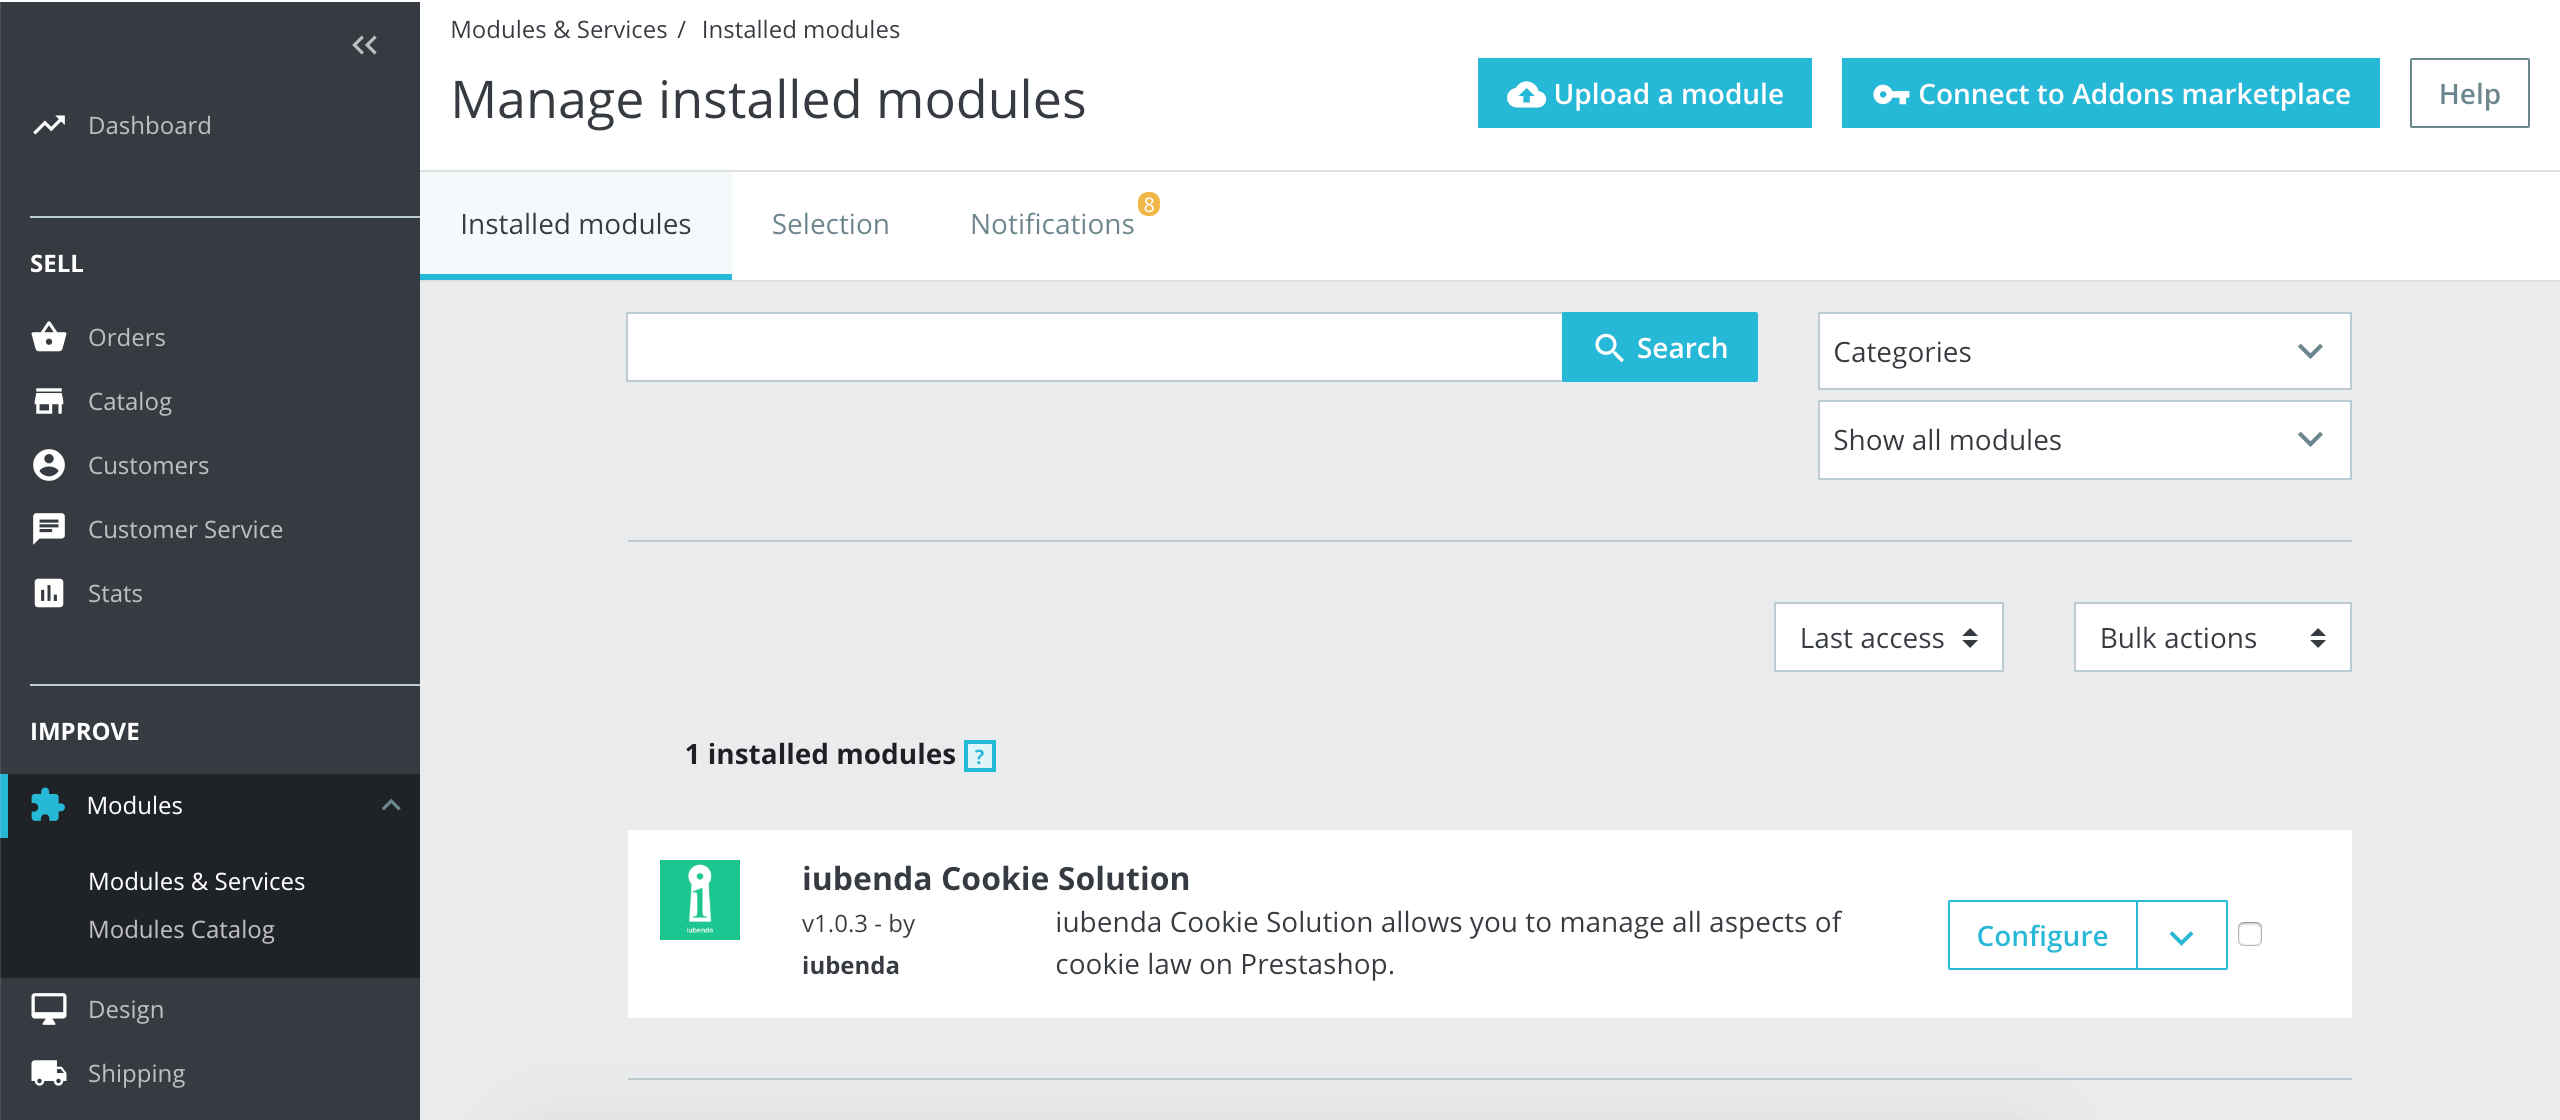Open Catalog via its sidebar icon

coord(49,401)
